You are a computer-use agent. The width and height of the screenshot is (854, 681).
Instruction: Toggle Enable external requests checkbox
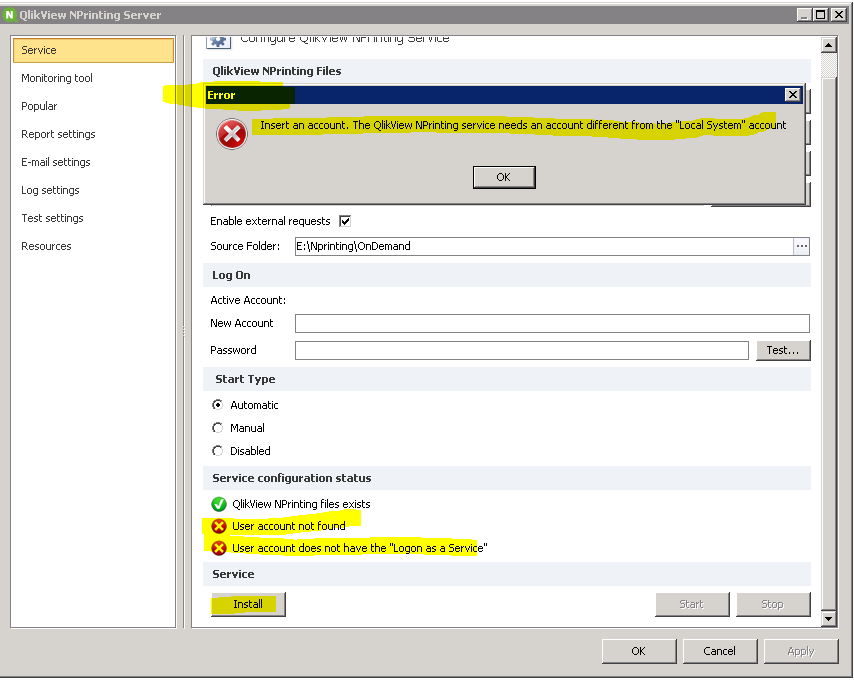tap(345, 221)
